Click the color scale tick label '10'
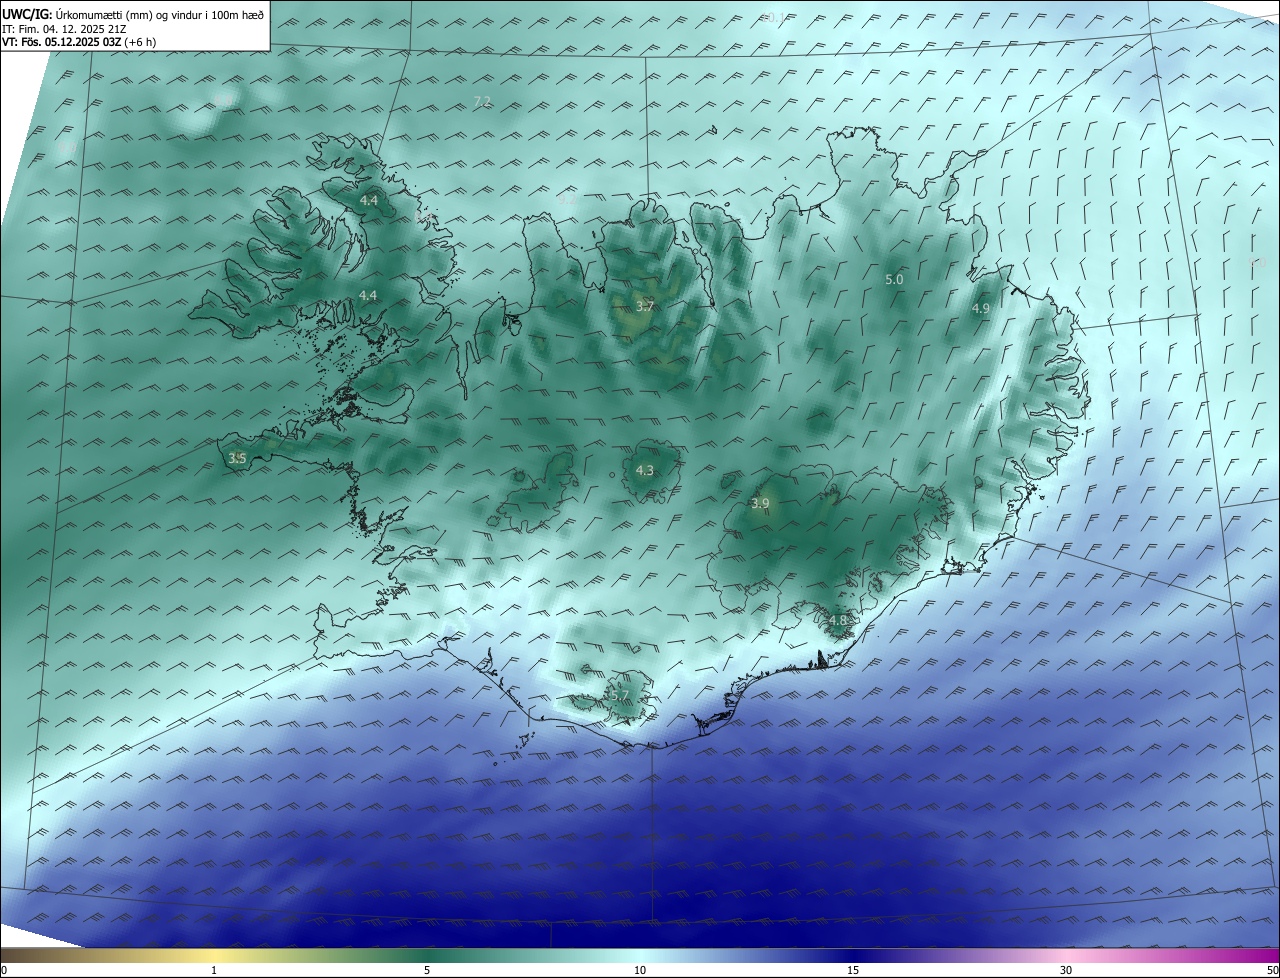Viewport: 1280px width, 978px height. tap(640, 970)
